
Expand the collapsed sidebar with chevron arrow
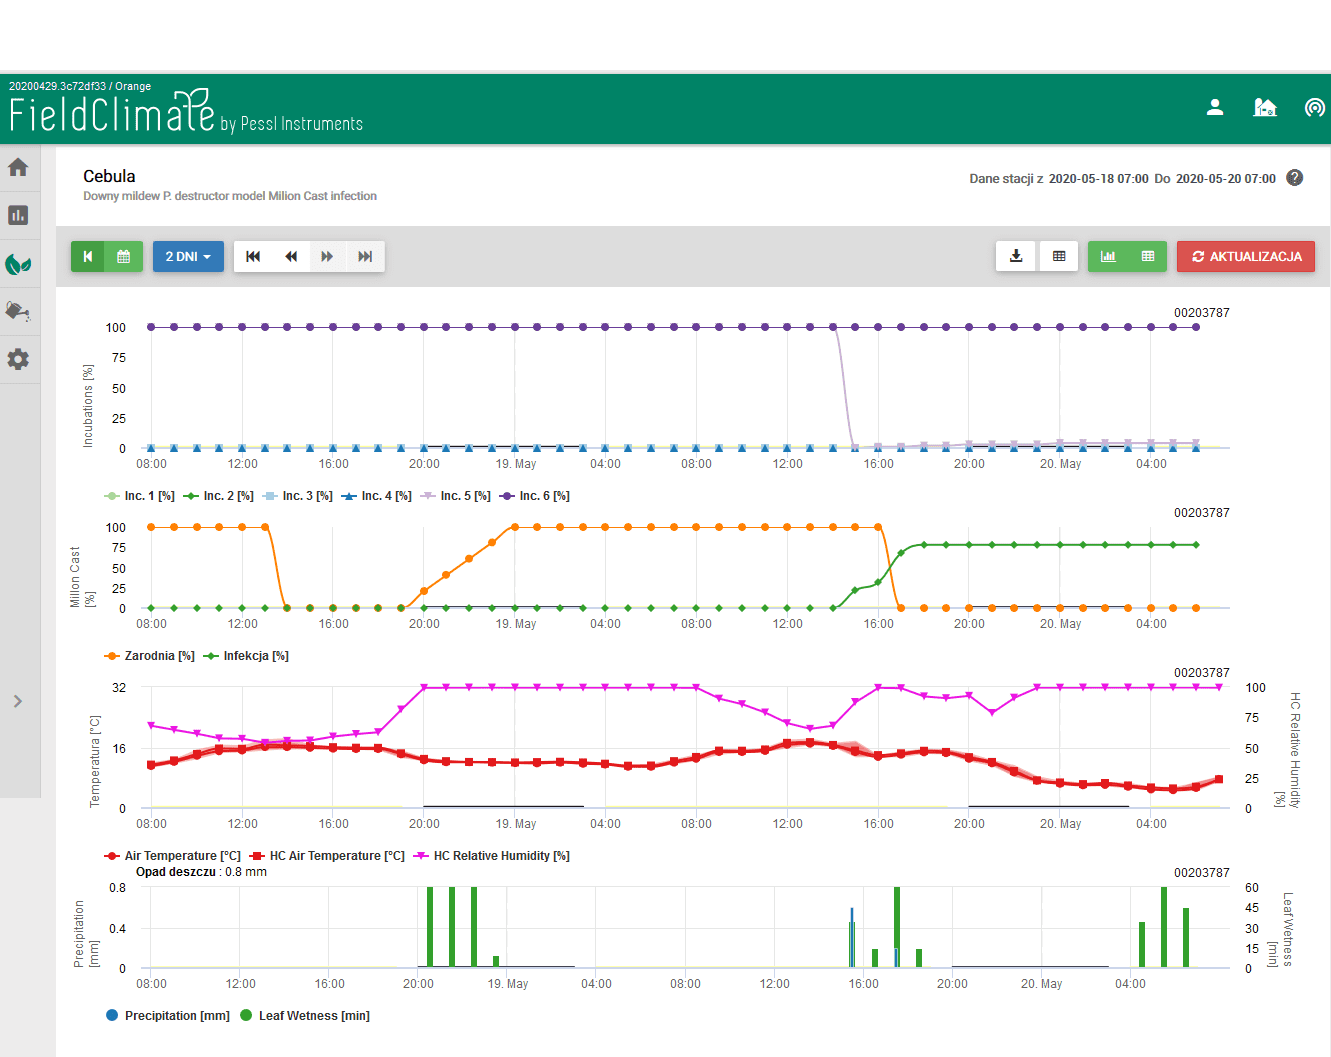coord(18,701)
